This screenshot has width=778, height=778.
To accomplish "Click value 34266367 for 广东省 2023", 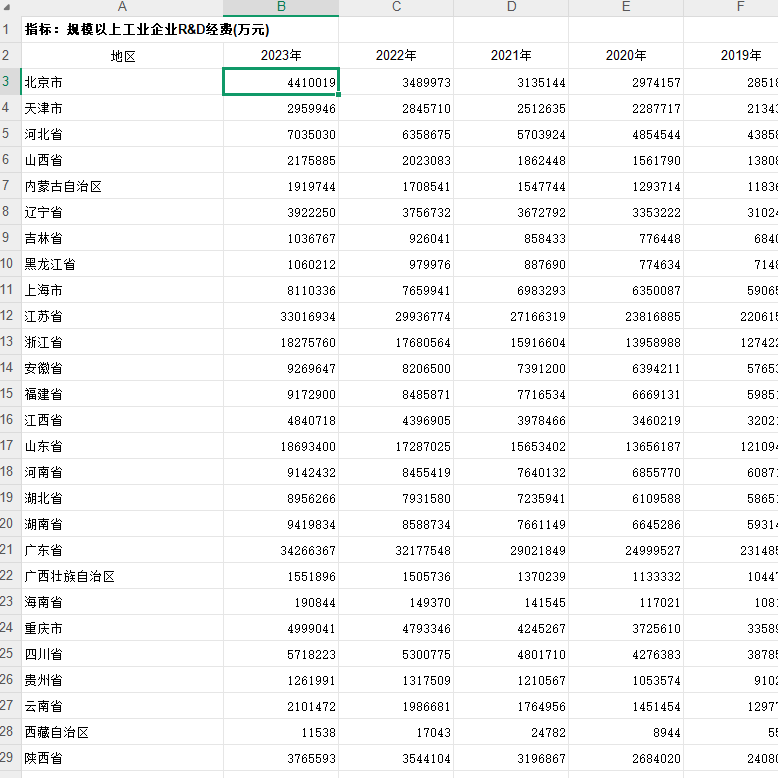I will click(x=281, y=550).
